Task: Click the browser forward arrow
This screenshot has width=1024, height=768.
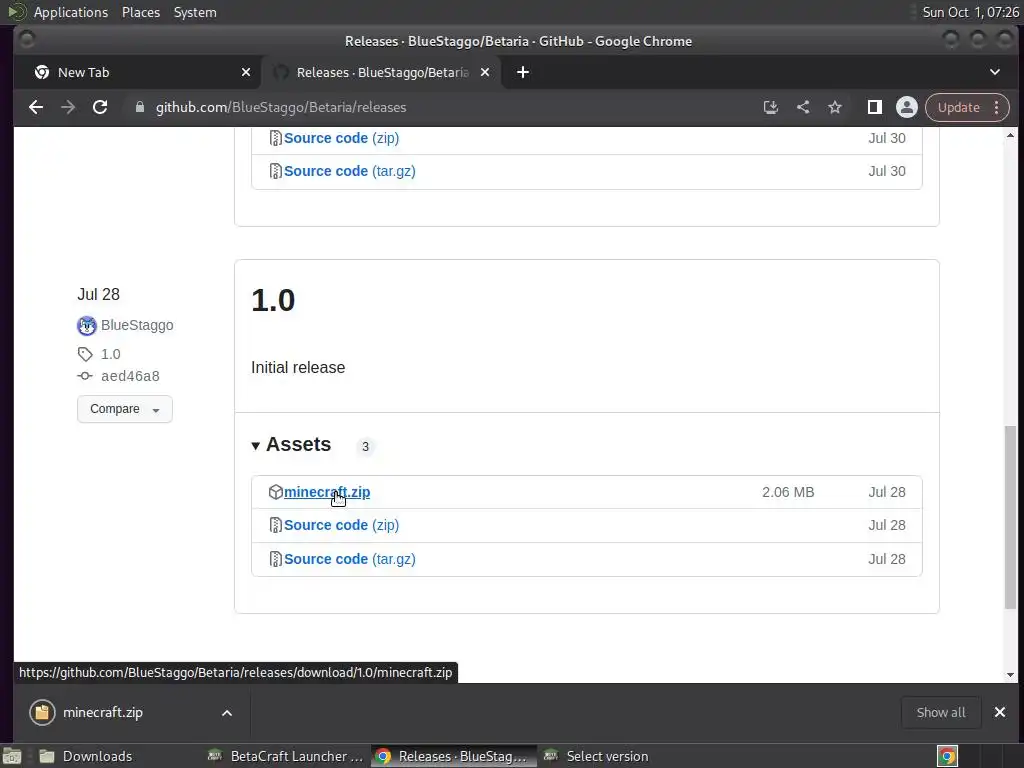Action: (x=68, y=107)
